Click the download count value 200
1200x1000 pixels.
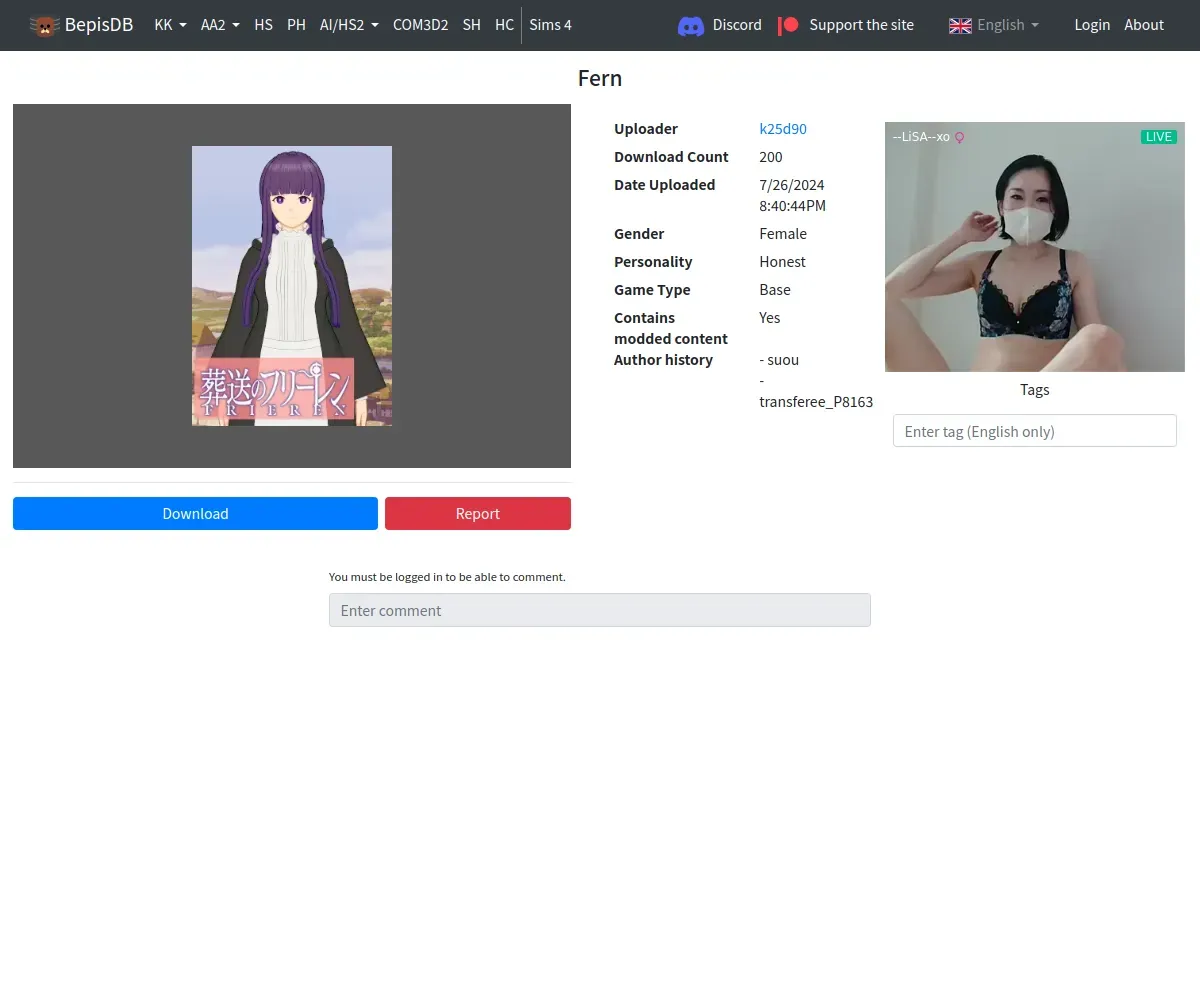click(x=771, y=157)
